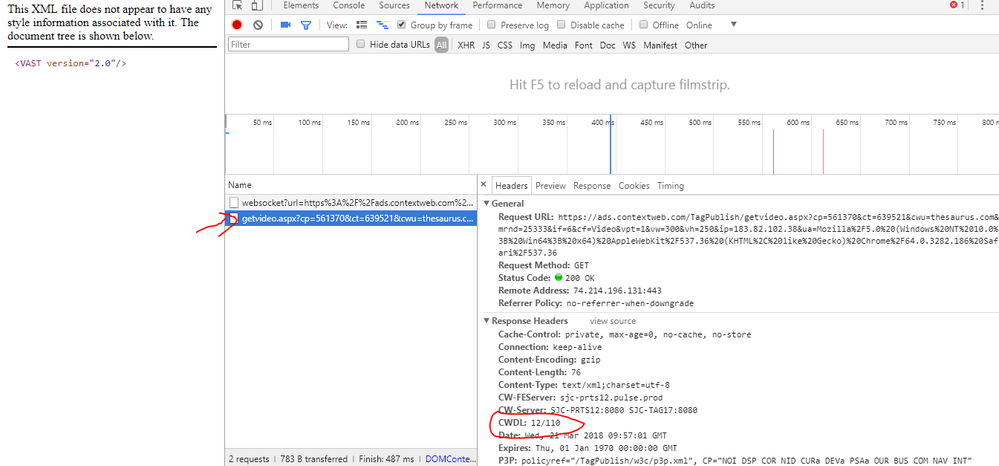The image size is (999, 466).
Task: Collapse the General section triangle
Action: tap(487, 203)
